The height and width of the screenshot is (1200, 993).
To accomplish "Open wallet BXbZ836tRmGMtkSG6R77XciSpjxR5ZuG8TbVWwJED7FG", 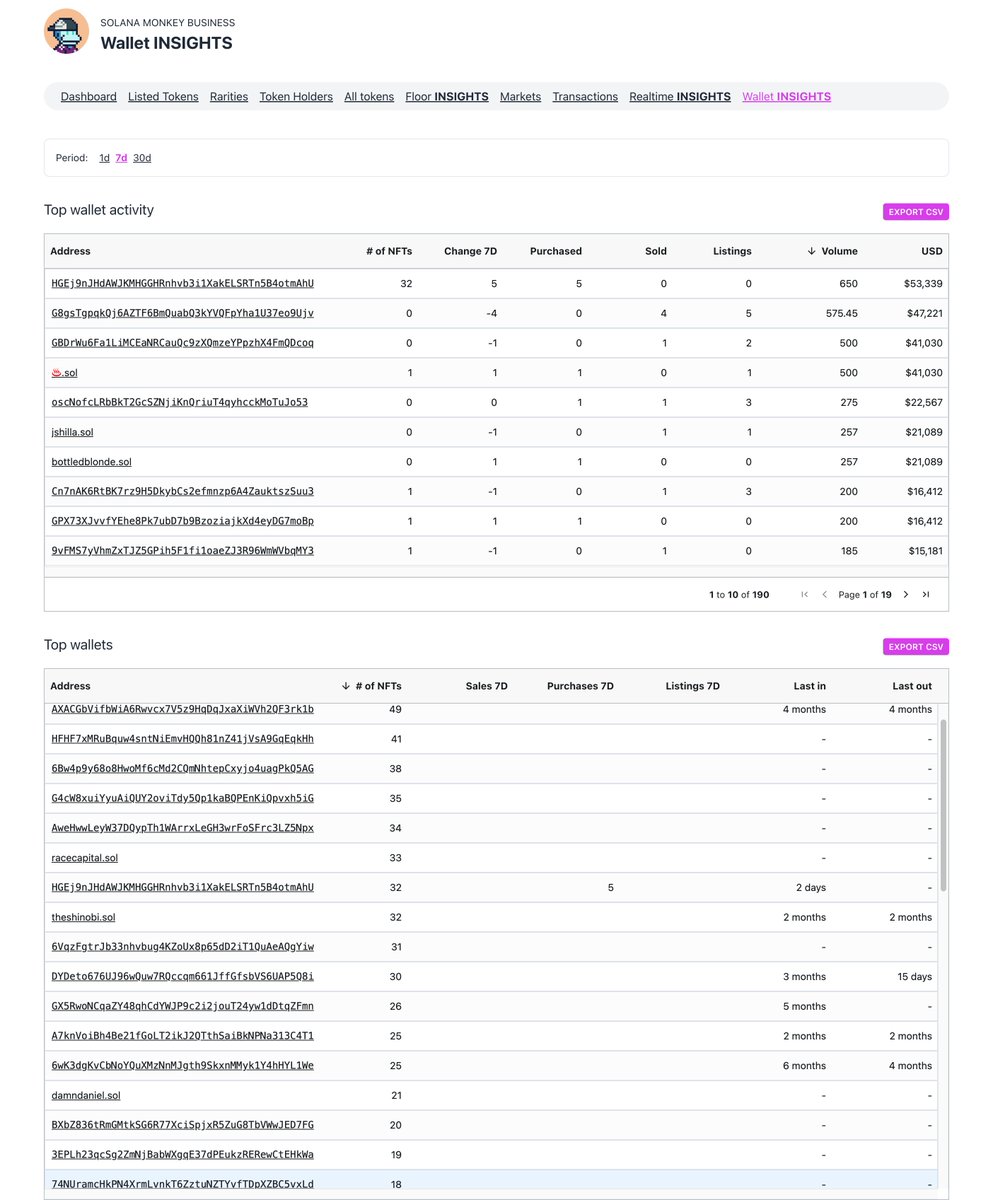I will point(183,1125).
